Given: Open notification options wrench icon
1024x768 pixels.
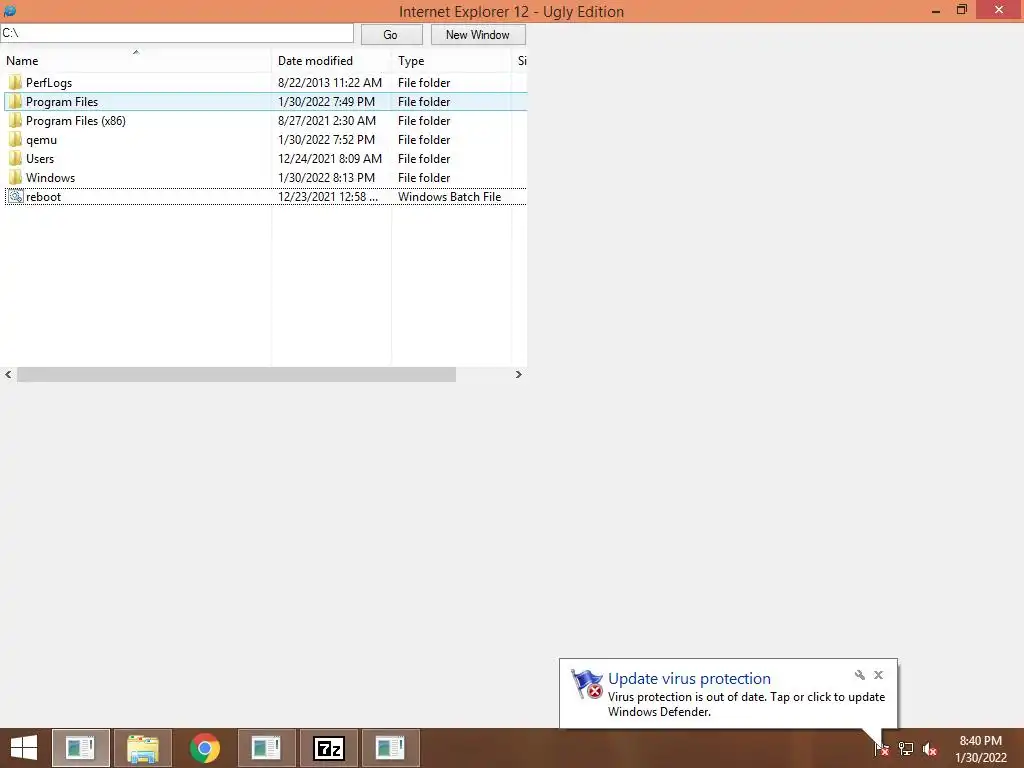Looking at the screenshot, I should point(859,675).
